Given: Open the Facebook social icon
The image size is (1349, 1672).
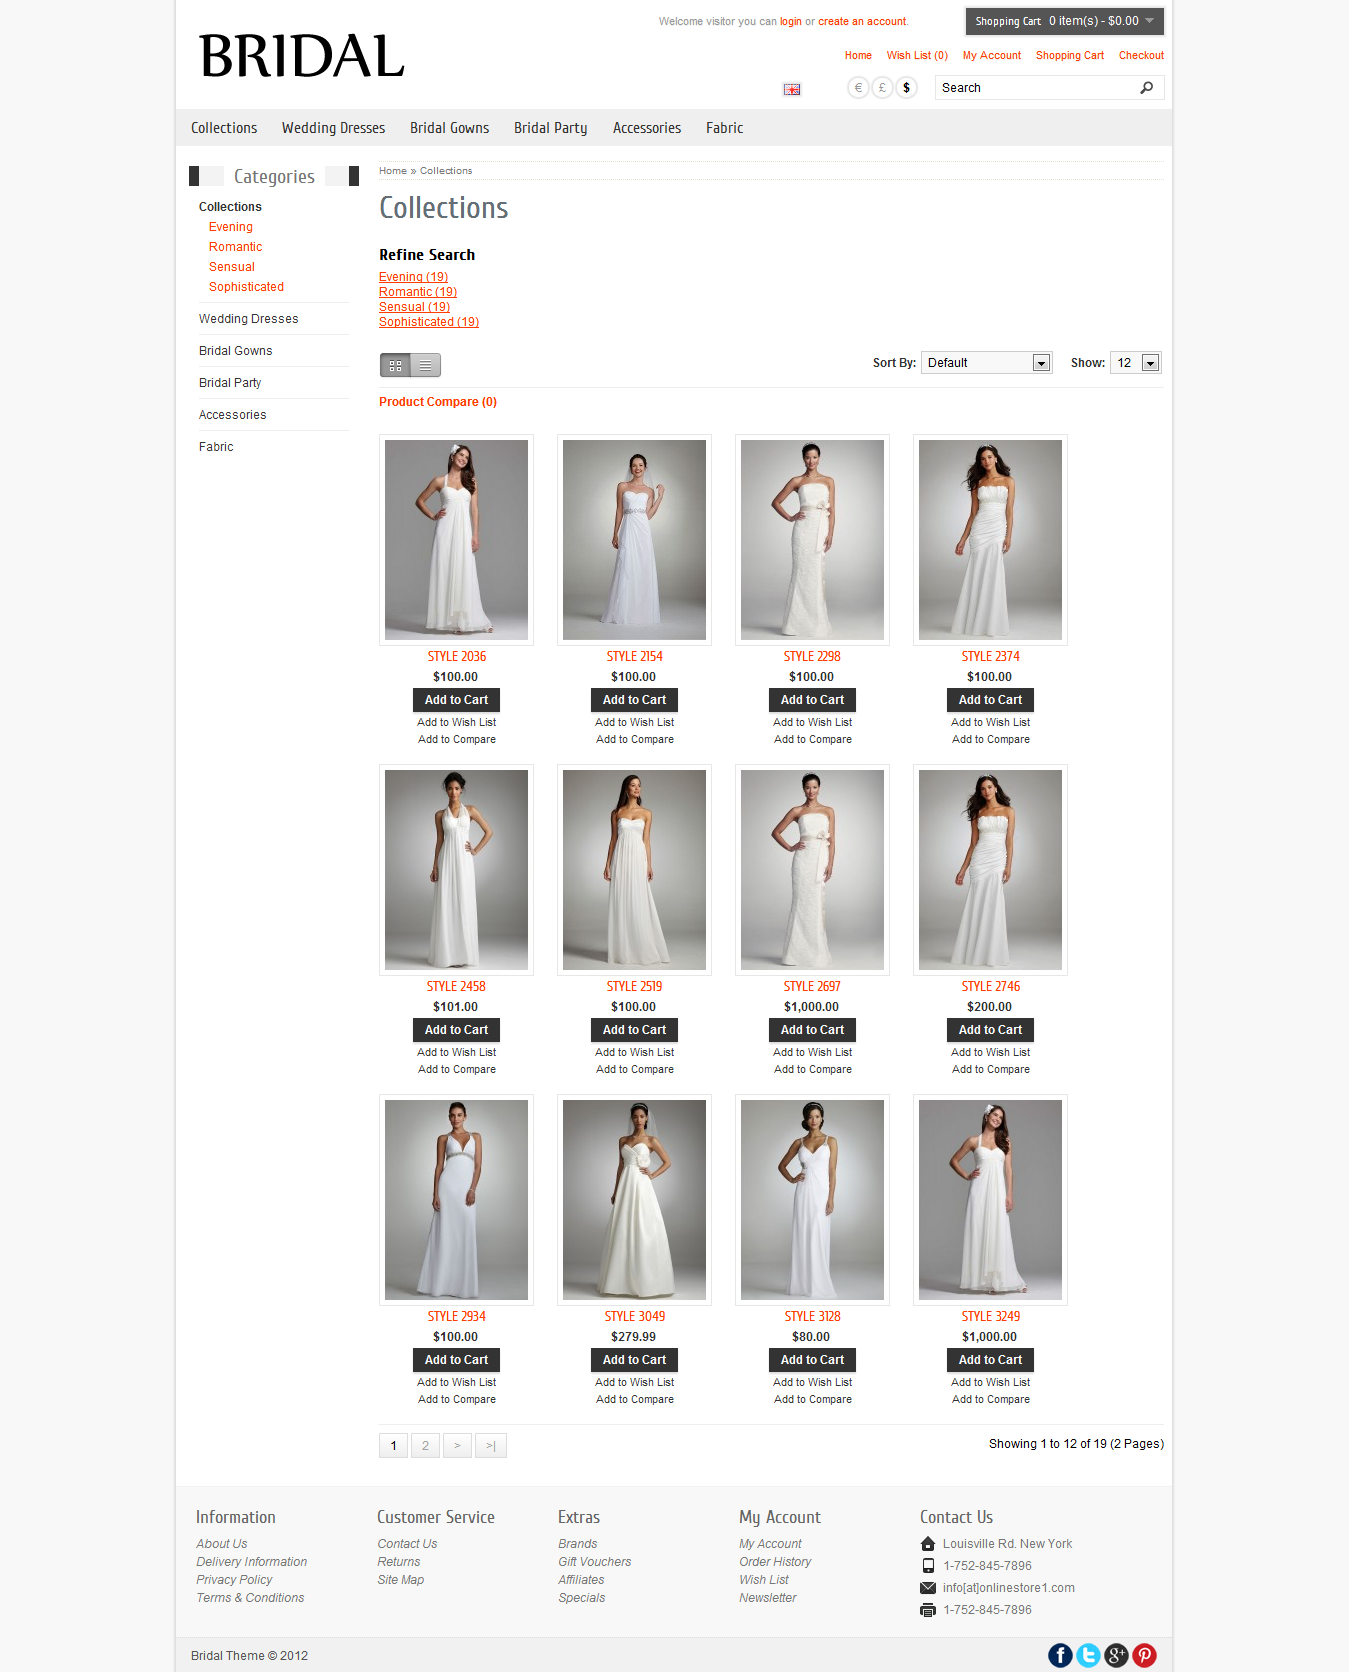Looking at the screenshot, I should point(1060,1655).
